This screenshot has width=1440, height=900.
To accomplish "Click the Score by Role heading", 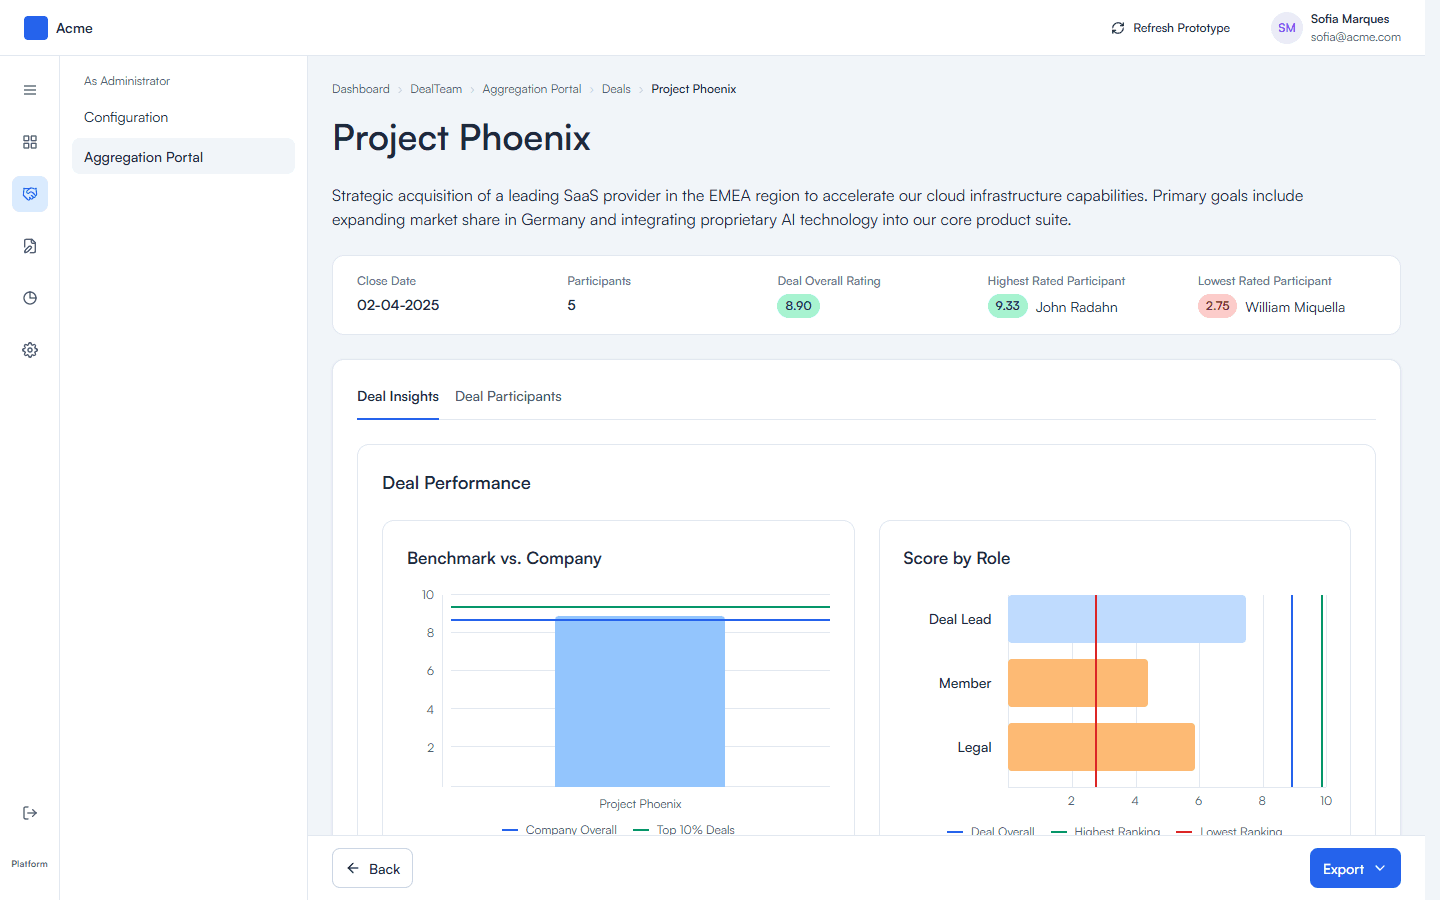I will 956,558.
